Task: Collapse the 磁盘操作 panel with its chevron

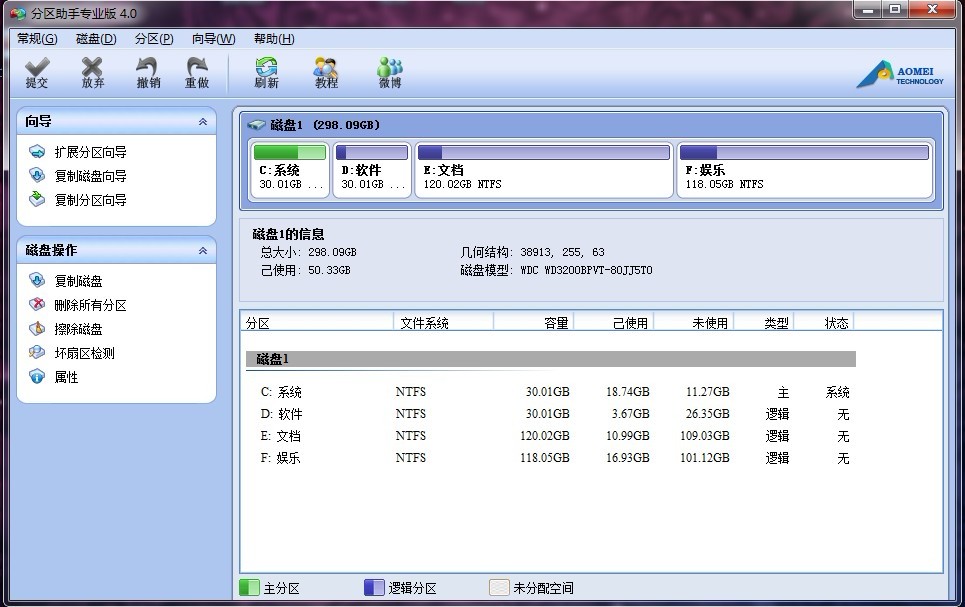Action: click(203, 251)
